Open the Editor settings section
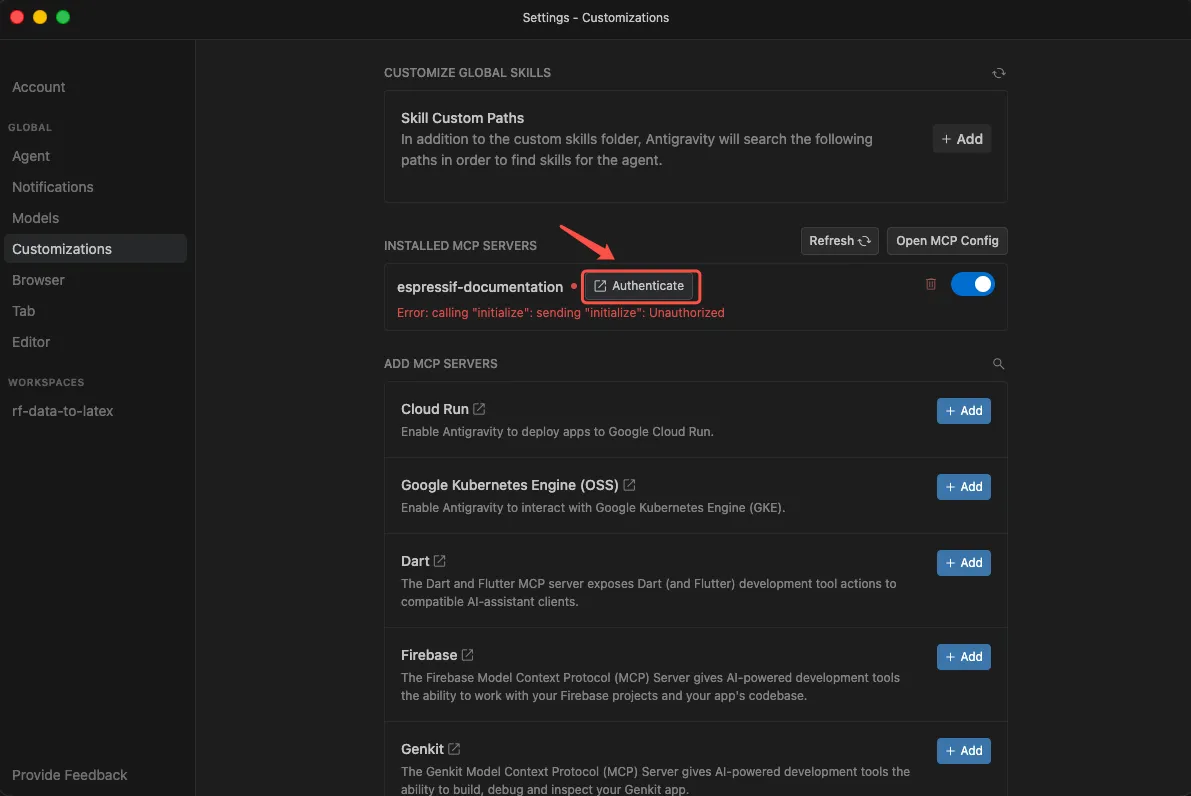This screenshot has height=796, width=1191. [31, 343]
